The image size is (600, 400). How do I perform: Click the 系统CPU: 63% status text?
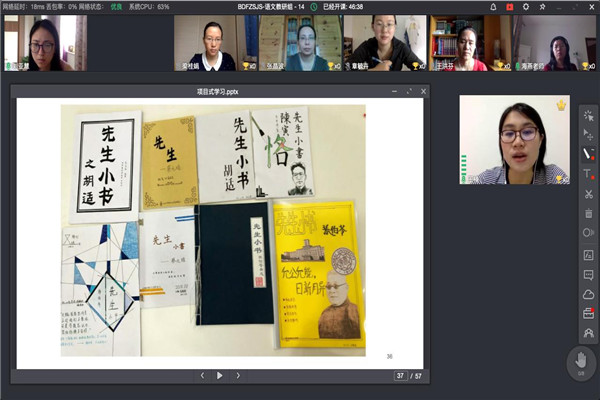[149, 7]
